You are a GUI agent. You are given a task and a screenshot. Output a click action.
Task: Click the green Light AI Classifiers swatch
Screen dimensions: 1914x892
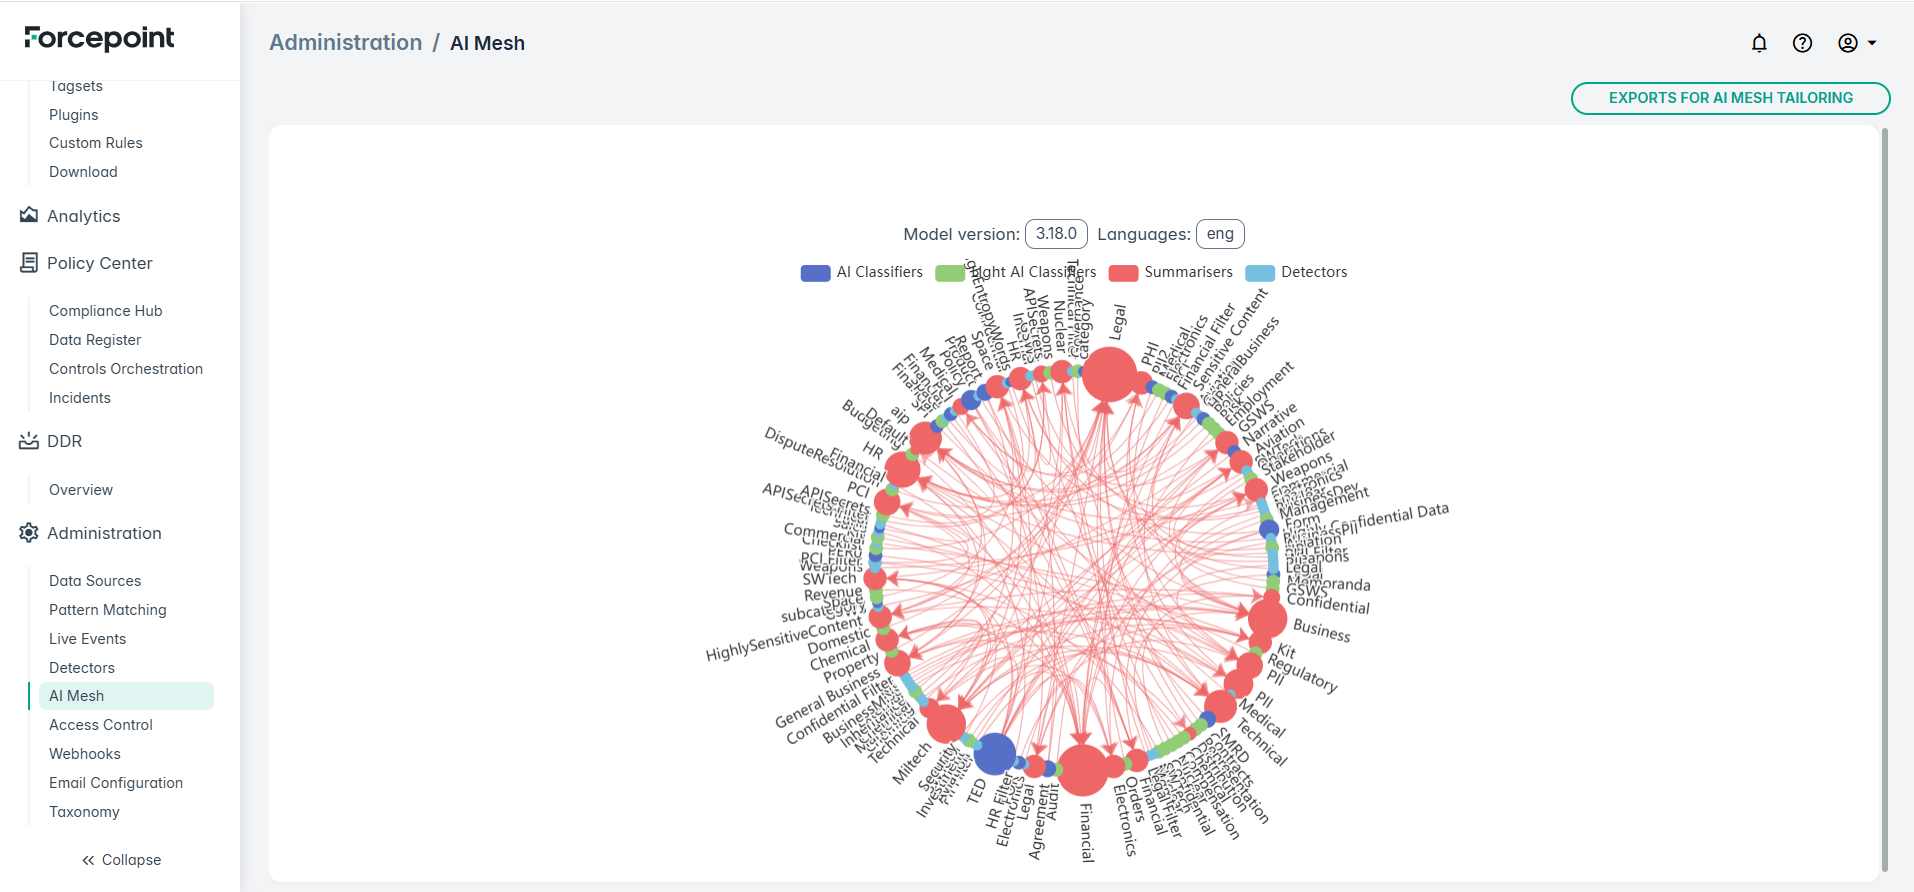tap(949, 273)
